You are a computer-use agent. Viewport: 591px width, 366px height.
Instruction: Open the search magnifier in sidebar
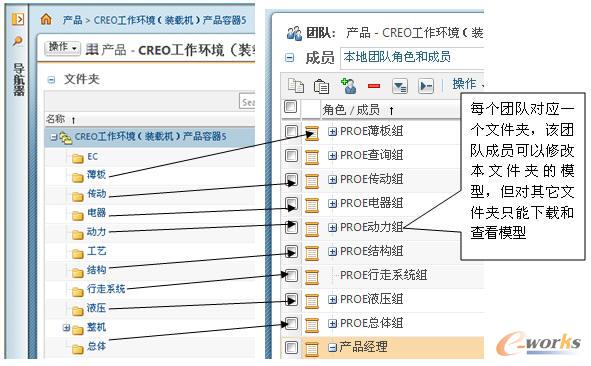pos(17,41)
